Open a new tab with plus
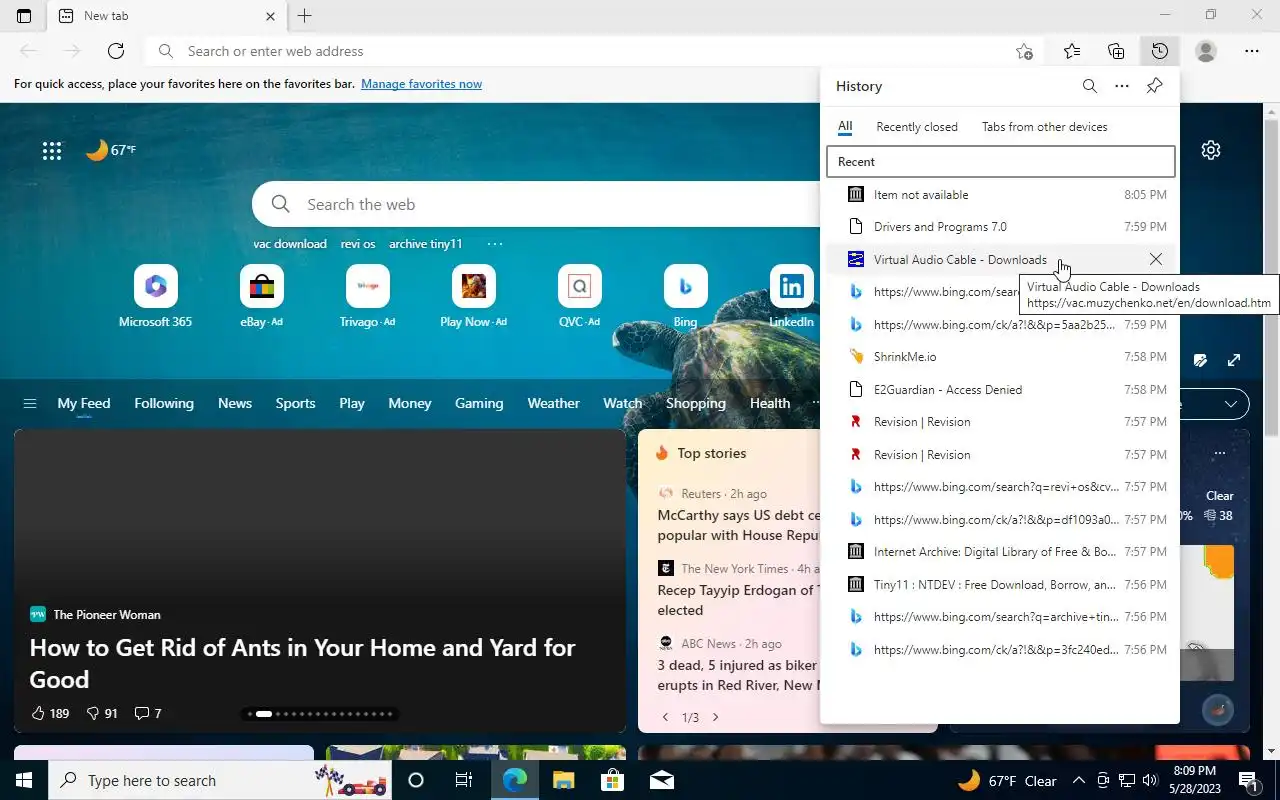The width and height of the screenshot is (1280, 800). [305, 16]
